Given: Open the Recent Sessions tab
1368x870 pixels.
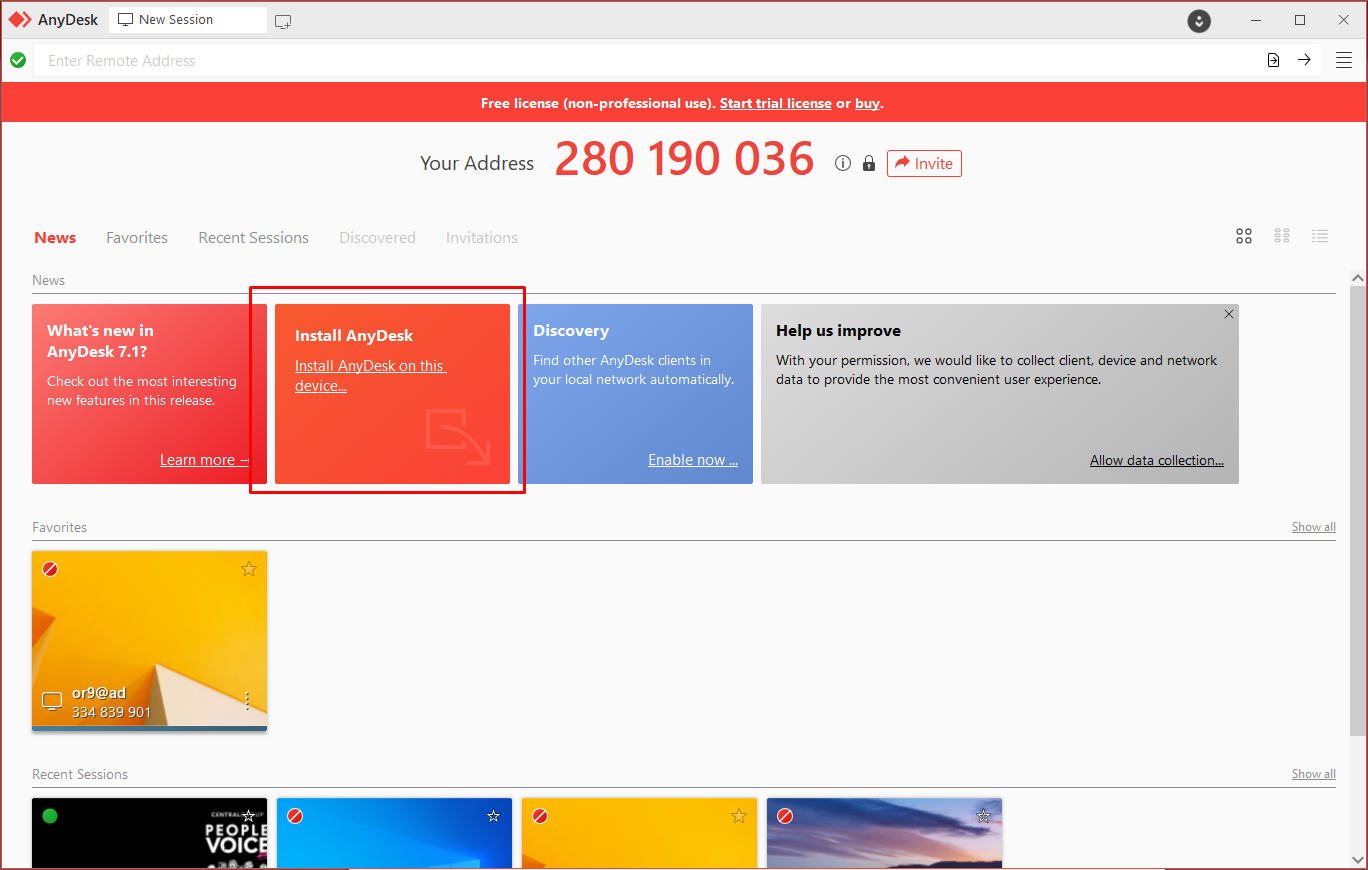Looking at the screenshot, I should [253, 237].
